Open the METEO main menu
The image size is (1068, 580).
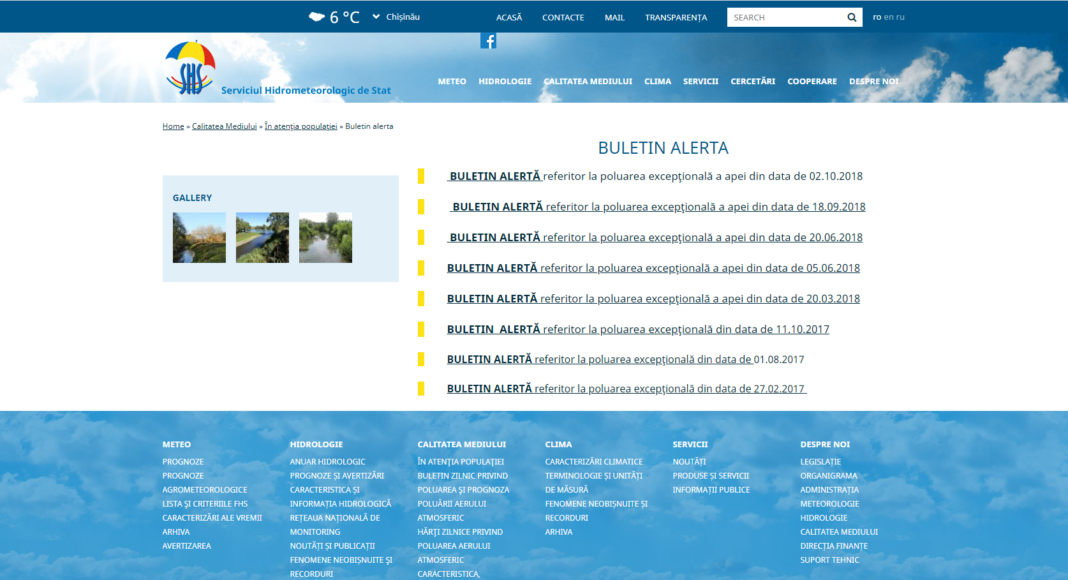452,81
